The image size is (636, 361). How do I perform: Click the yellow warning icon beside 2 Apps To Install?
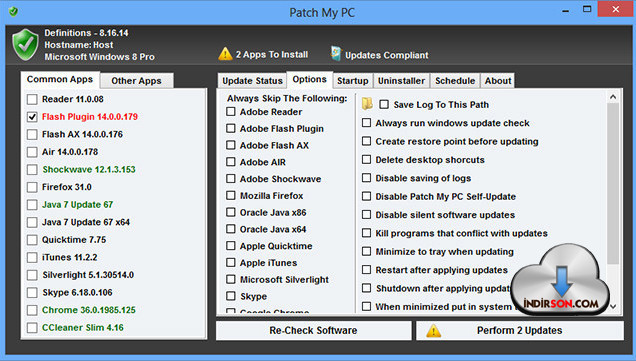[225, 54]
